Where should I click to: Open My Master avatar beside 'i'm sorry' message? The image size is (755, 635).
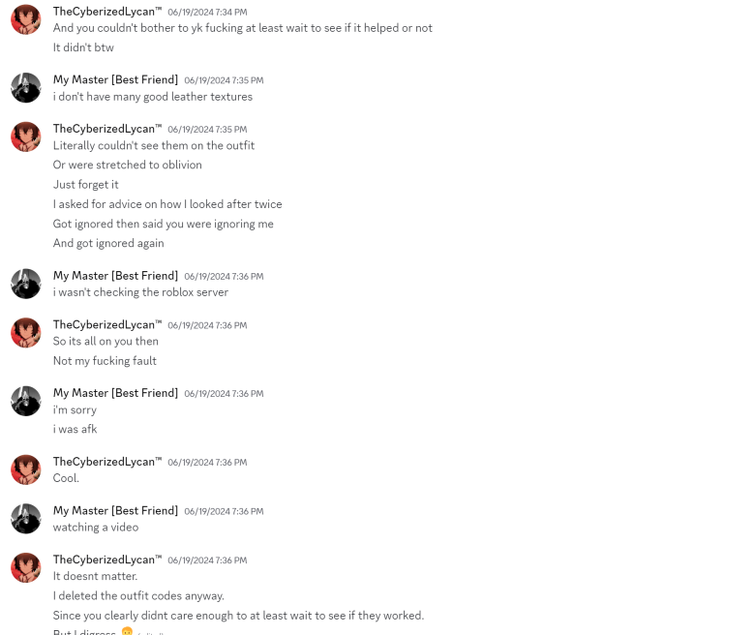coord(26,401)
